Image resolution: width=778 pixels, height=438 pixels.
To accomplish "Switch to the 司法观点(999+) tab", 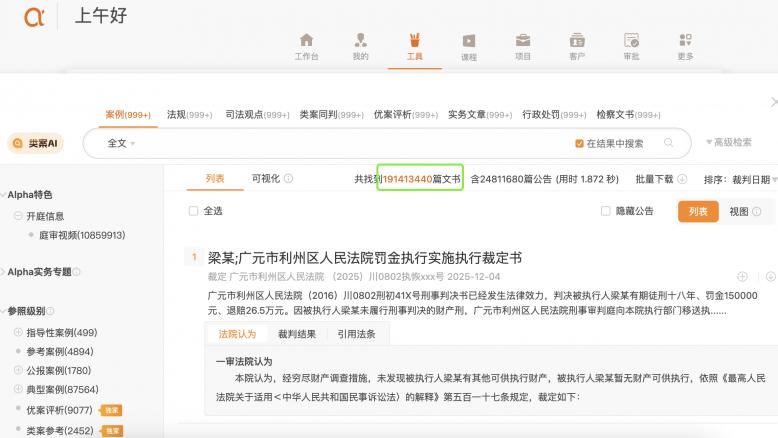I will pos(257,115).
